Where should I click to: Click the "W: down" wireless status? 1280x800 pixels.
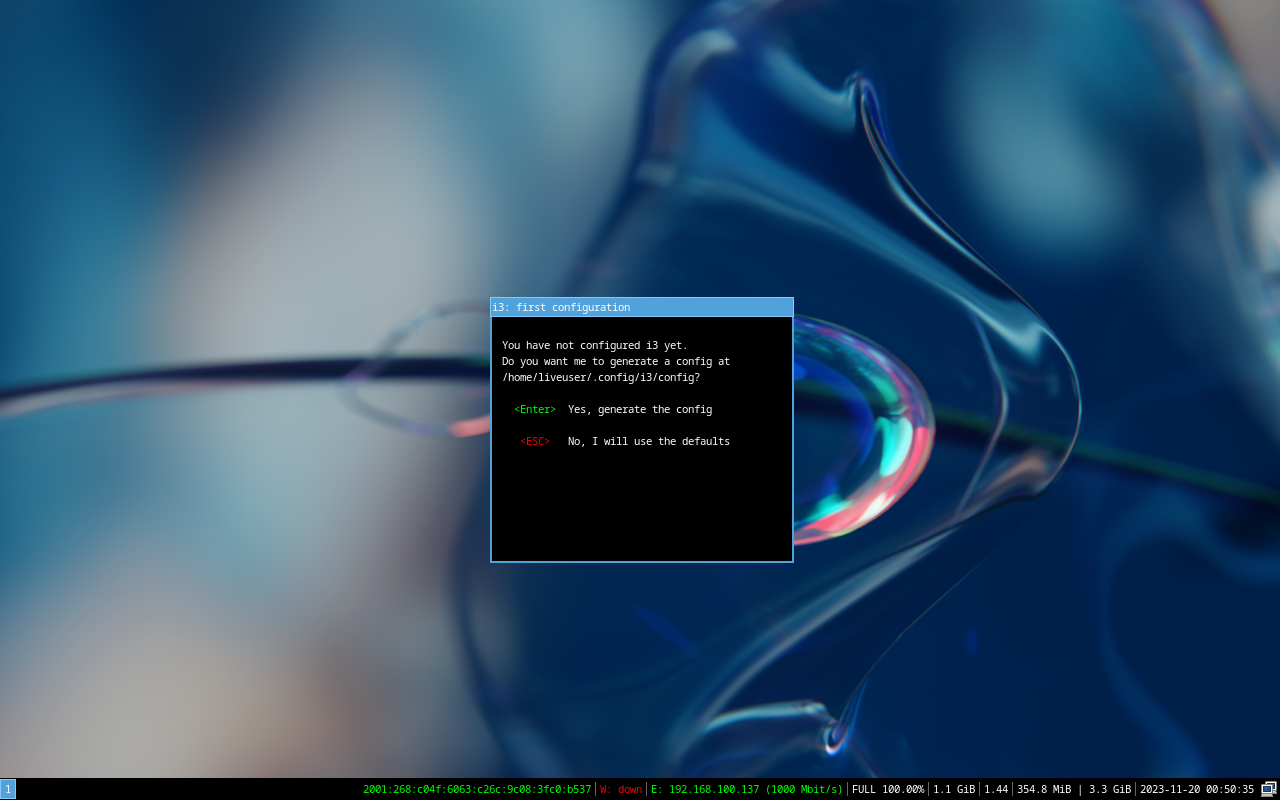pyautogui.click(x=621, y=789)
